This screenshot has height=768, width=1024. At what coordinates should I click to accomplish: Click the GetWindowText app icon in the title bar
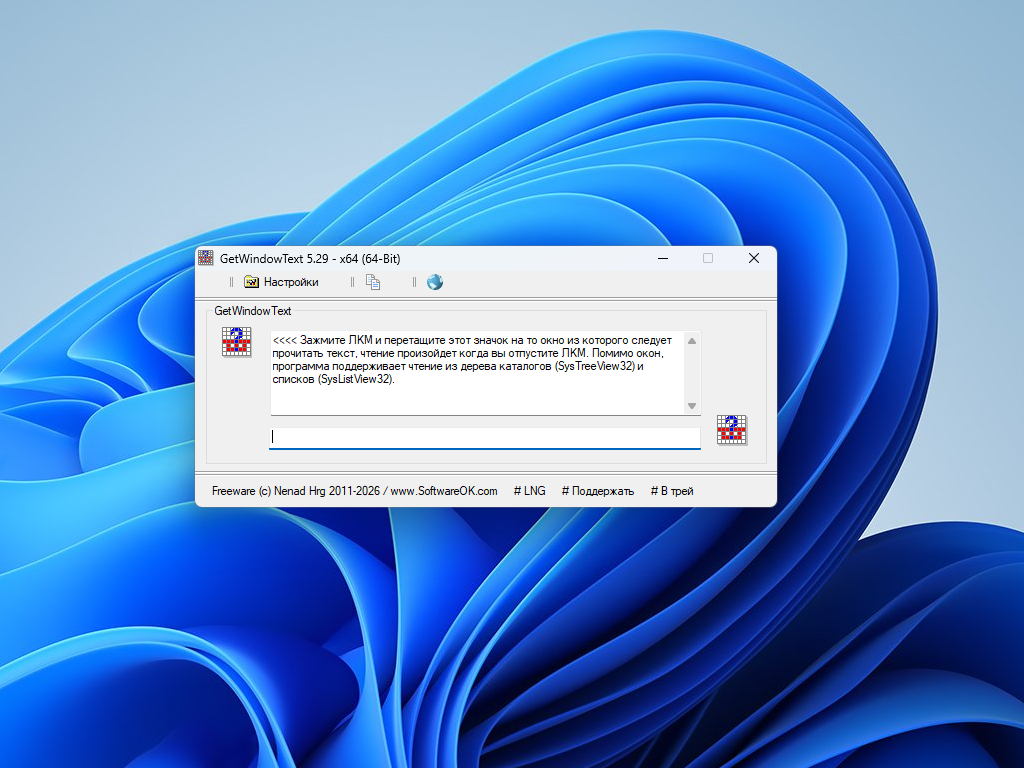206,258
